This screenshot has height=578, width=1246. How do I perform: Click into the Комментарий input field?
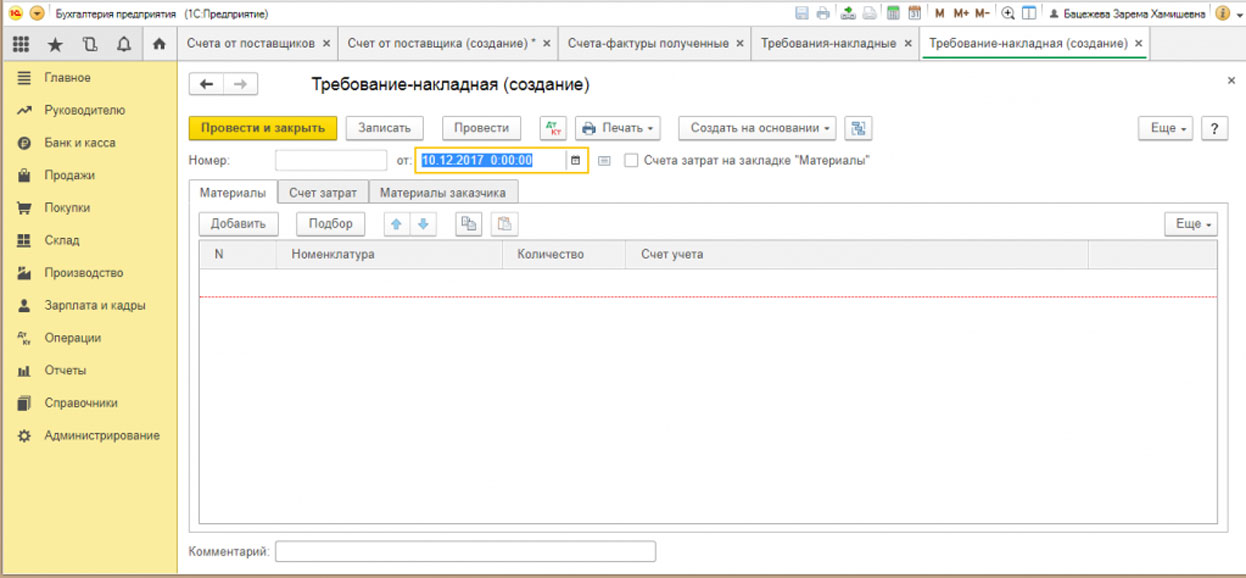[465, 551]
